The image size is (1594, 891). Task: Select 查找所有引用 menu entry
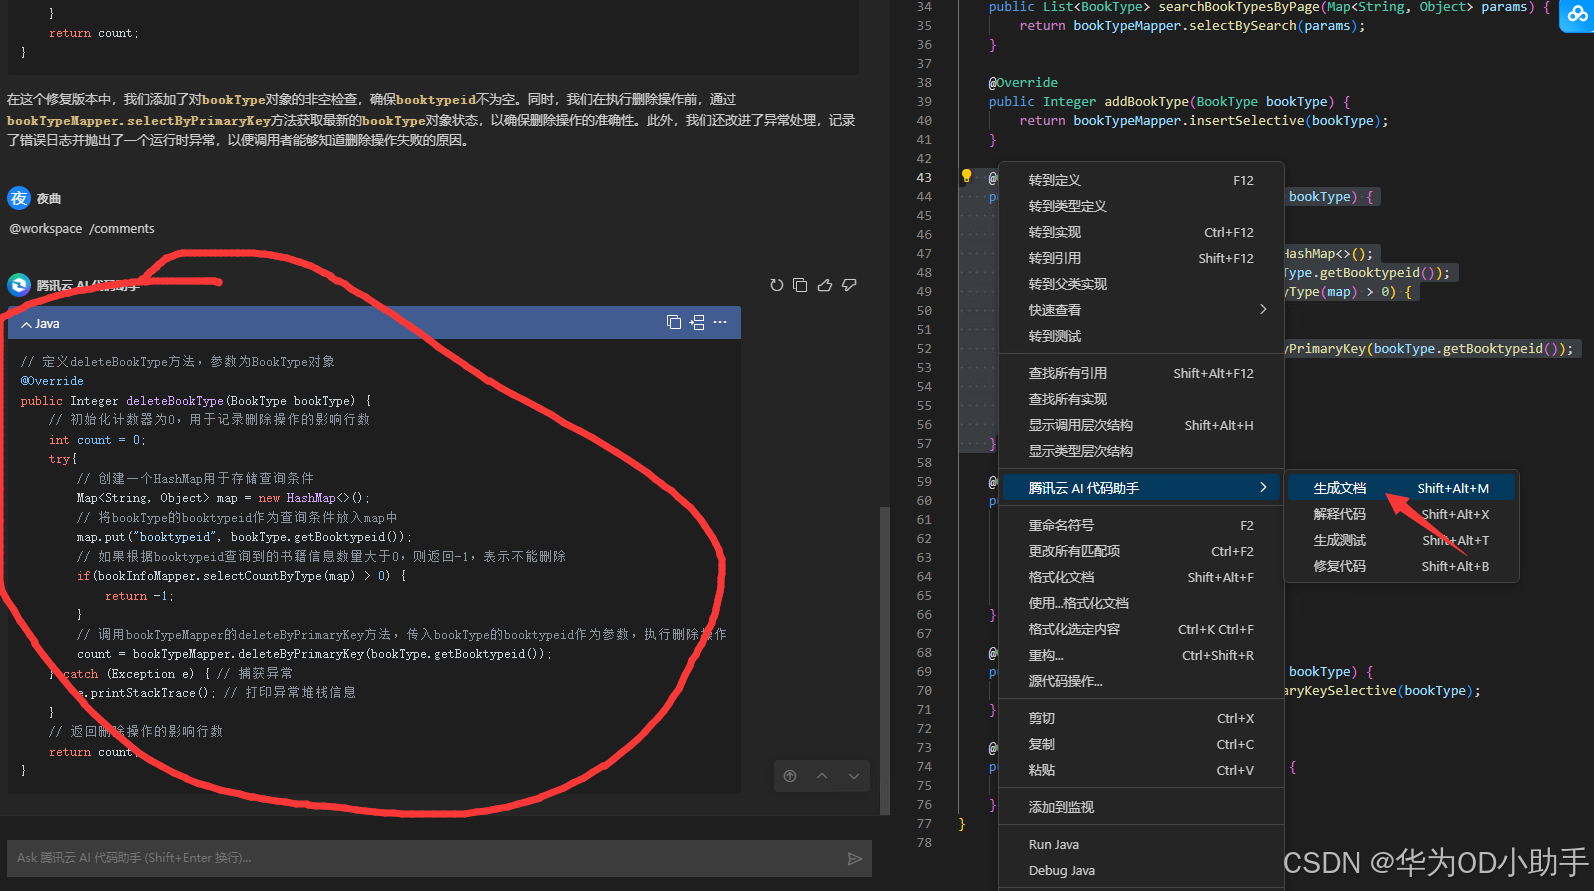pos(1141,373)
